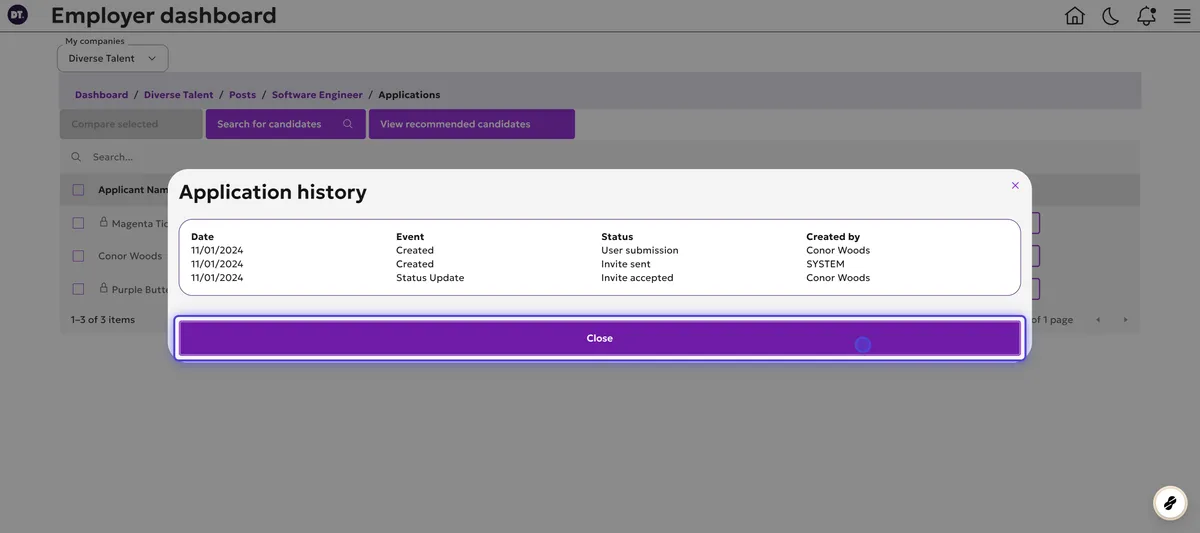
Task: Open the floating accessibility widget button
Action: 1170,502
